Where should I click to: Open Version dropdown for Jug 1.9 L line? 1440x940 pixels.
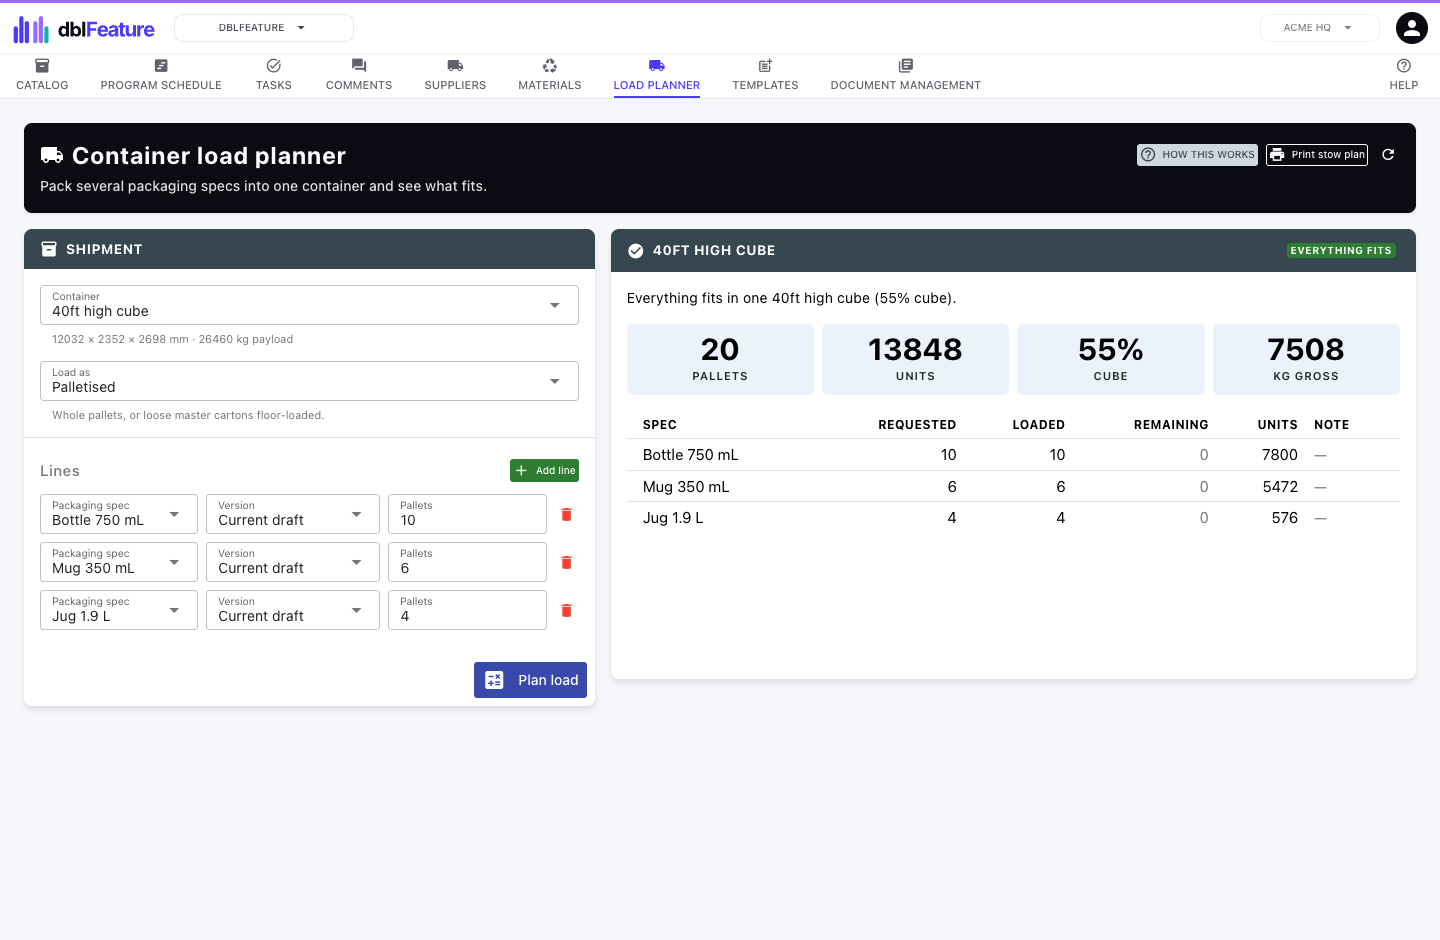(293, 610)
